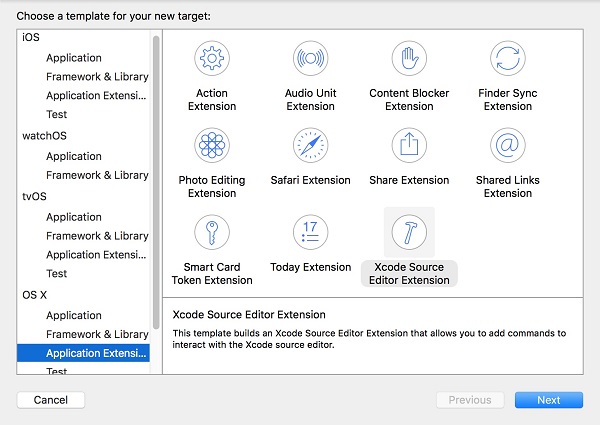Screen dimensions: 600x425
Task: Pick the Content Blocker Extension hand icon
Action: (409, 59)
